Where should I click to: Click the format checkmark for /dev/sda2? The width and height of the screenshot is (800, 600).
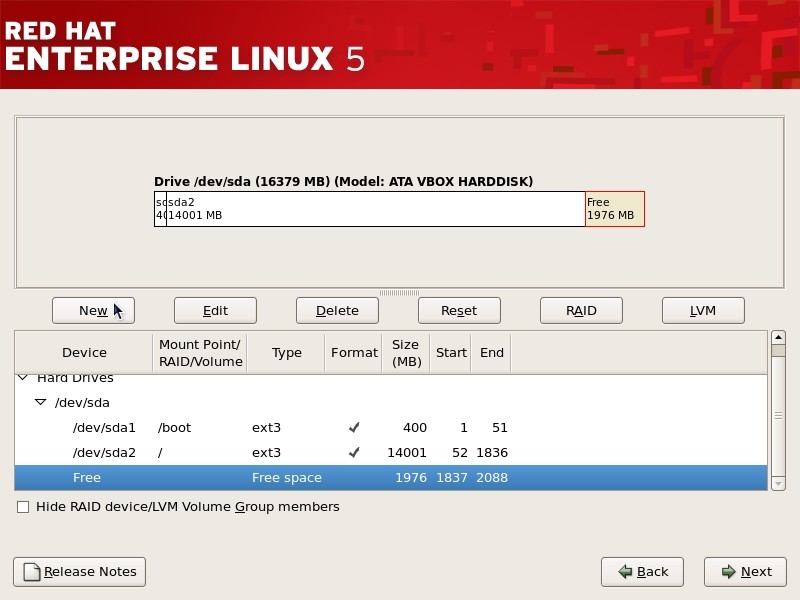[x=354, y=453]
